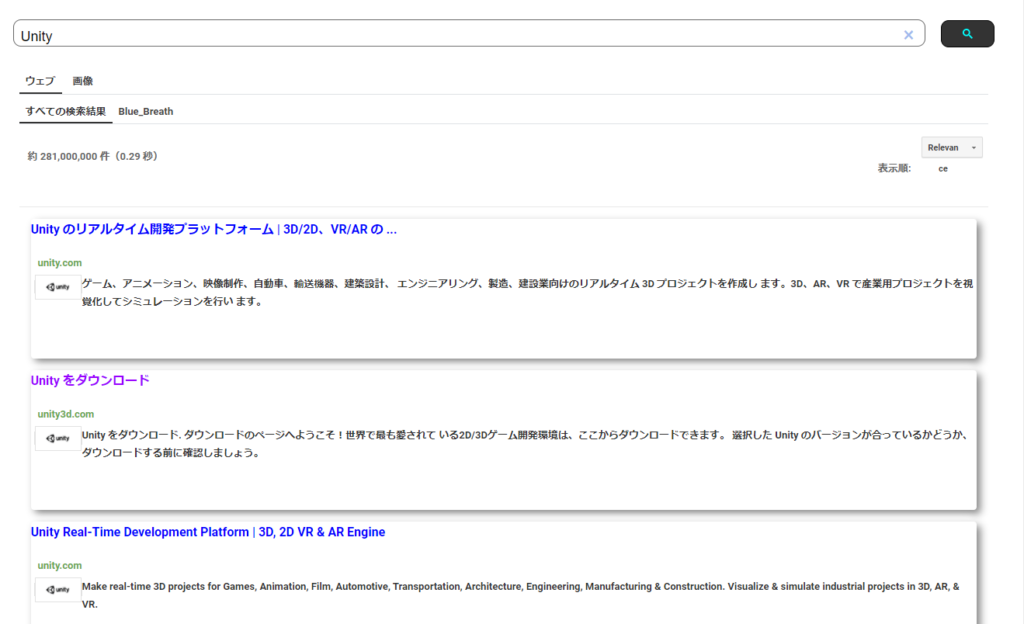Click the magnifier search button
The width and height of the screenshot is (1024, 624).
(x=967, y=34)
